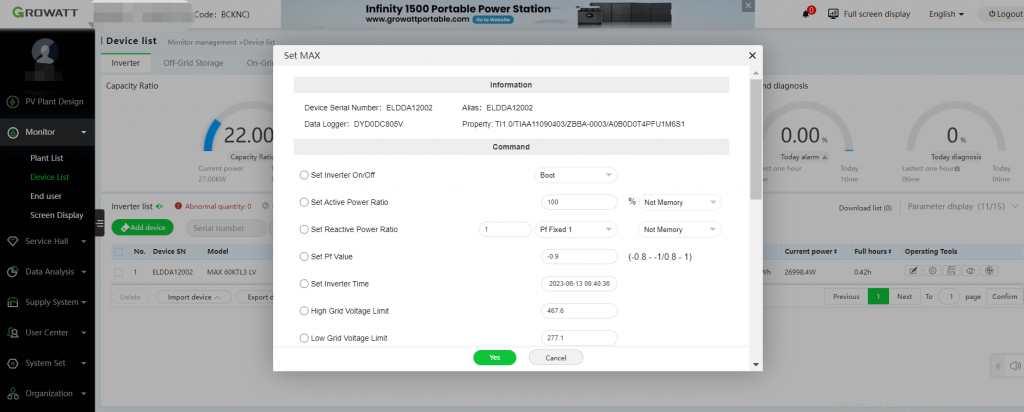Click the Growatt logo
Screen dimensions: 1024x412
[x=44, y=13]
